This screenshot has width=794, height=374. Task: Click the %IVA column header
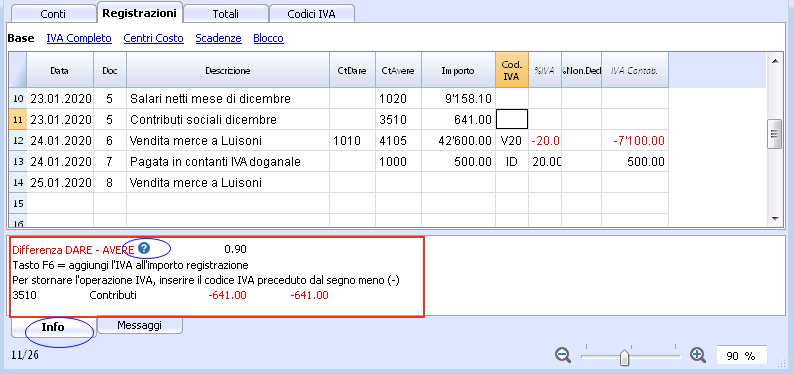tap(545, 70)
